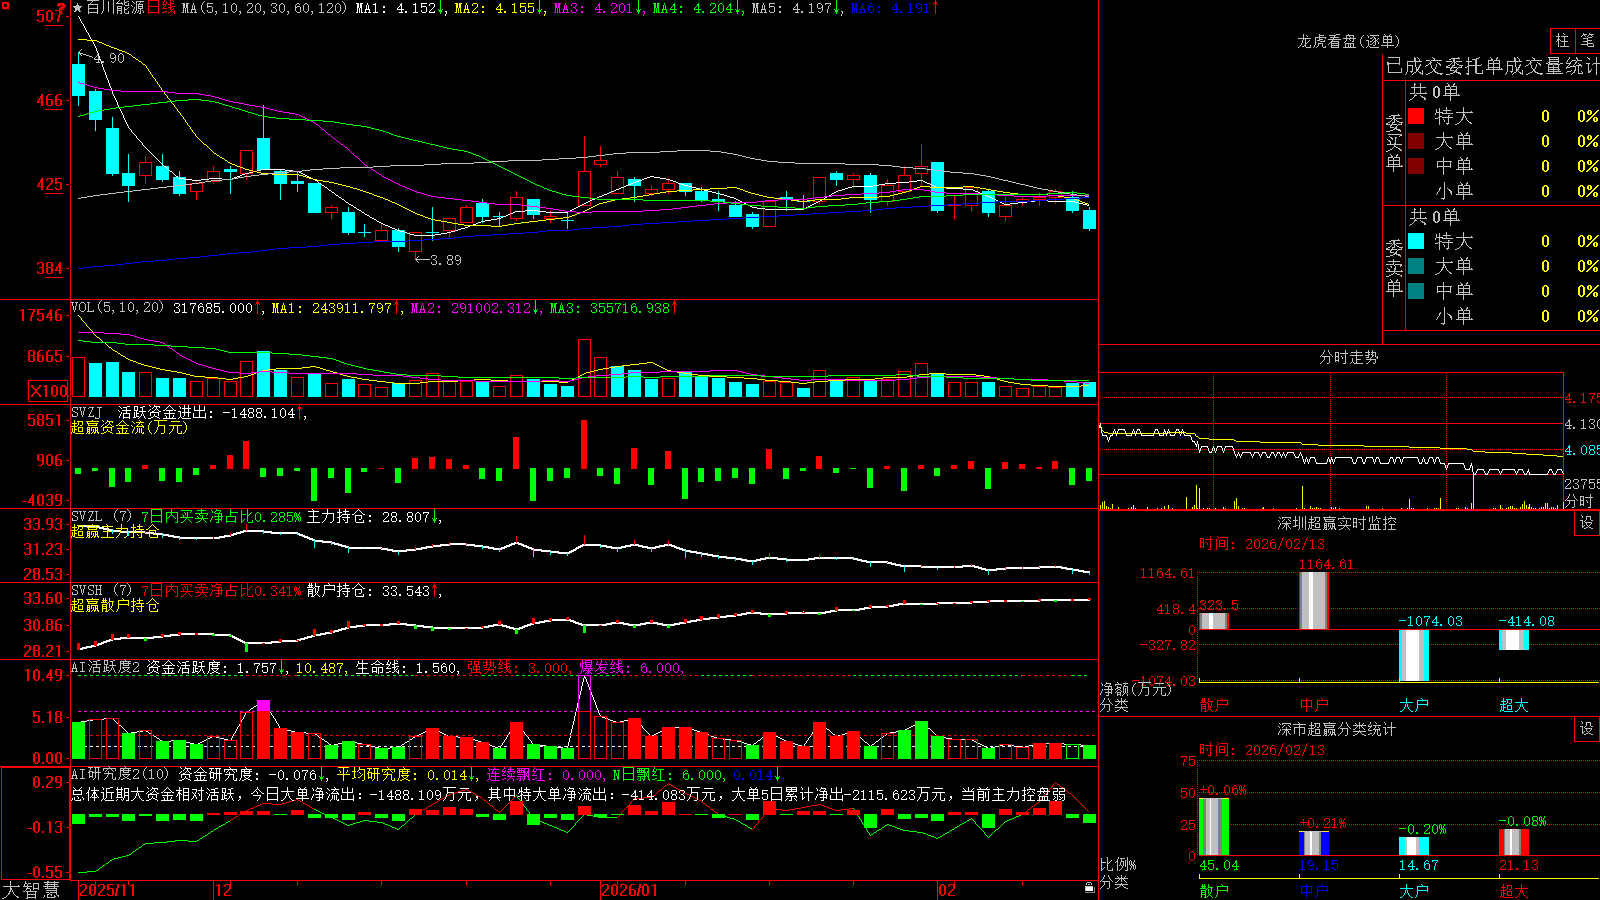Click the lock icon on the date axis
This screenshot has width=1600, height=900.
1090,887
